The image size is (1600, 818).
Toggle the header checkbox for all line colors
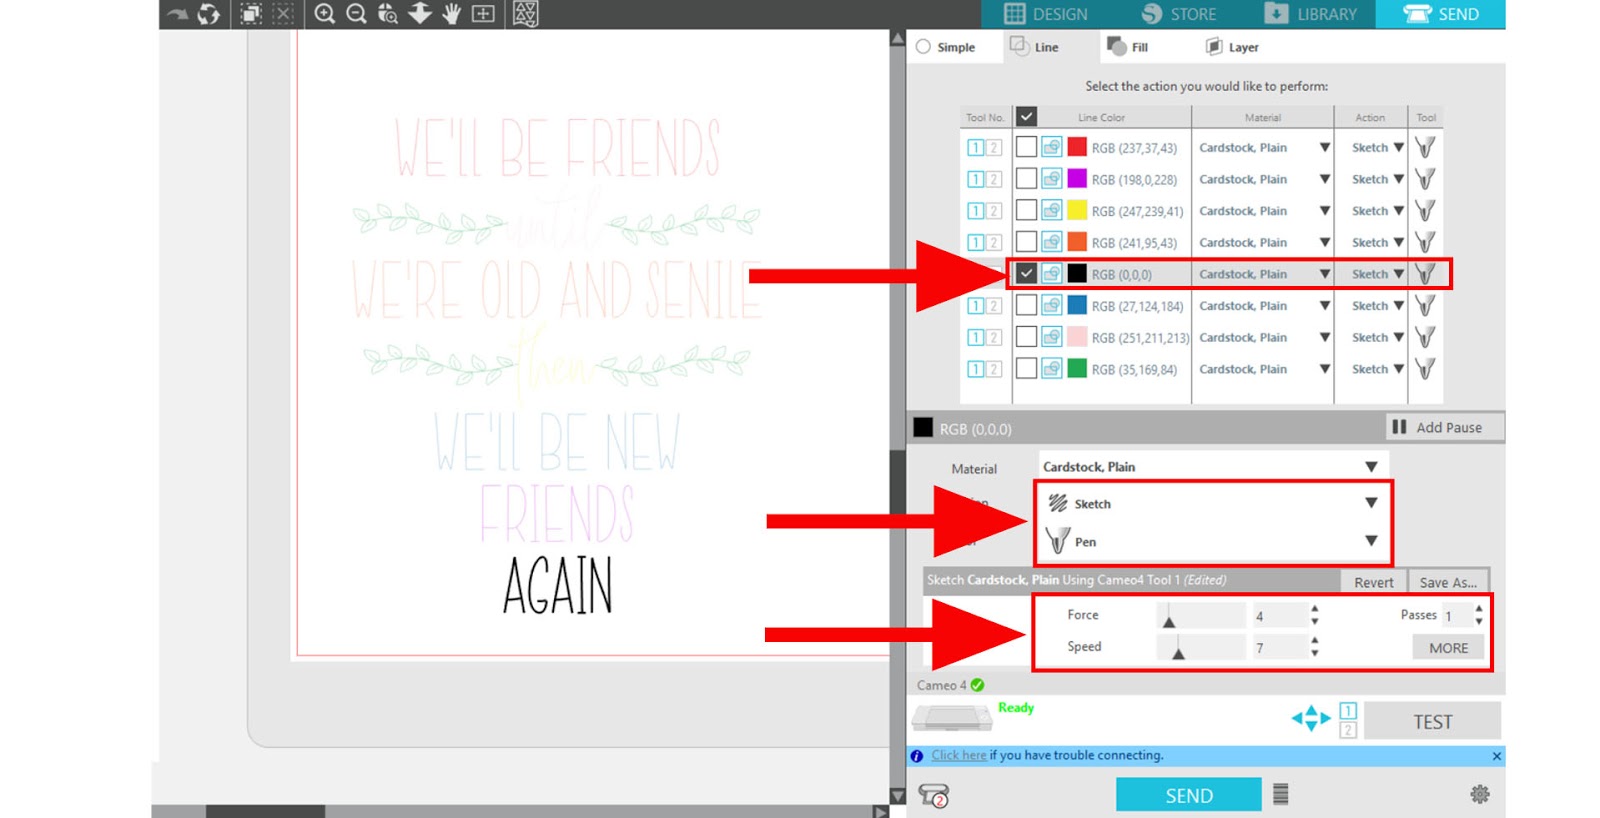pos(1026,117)
